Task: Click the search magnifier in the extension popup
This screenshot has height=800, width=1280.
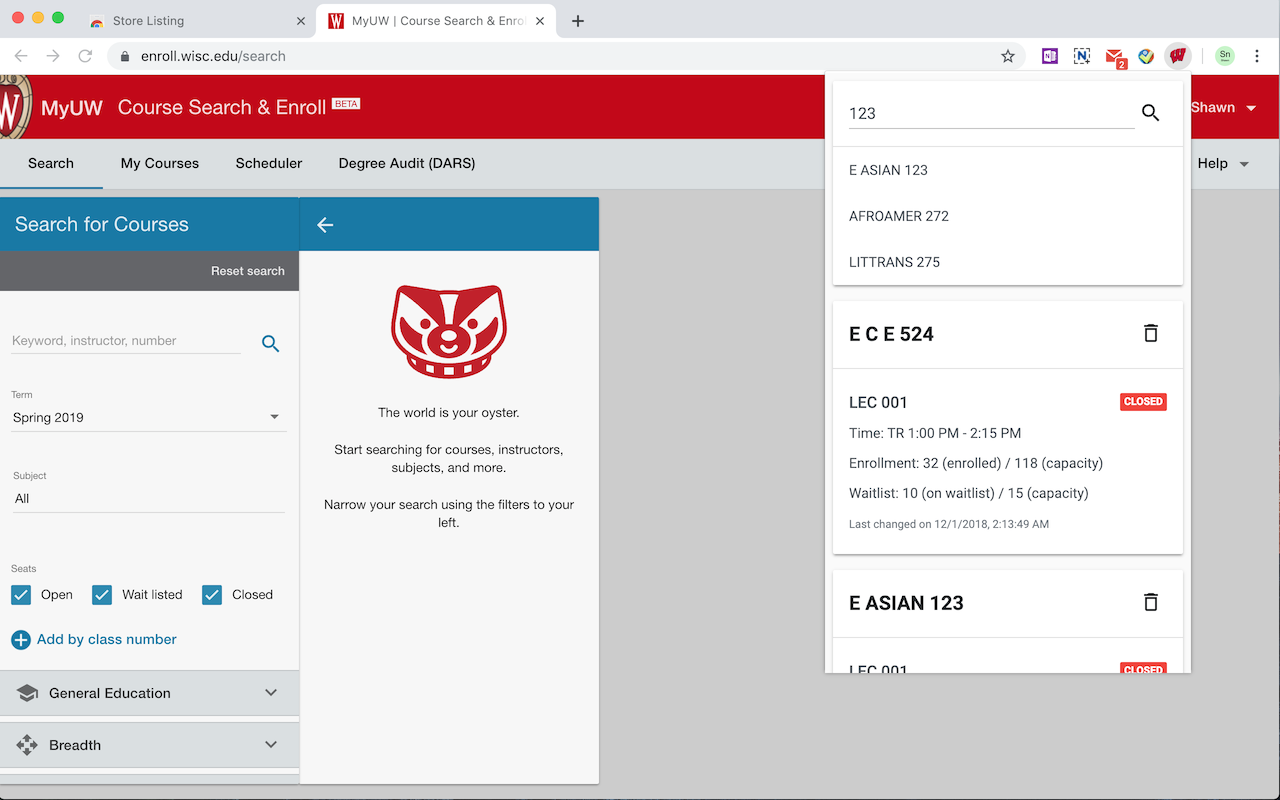Action: pyautogui.click(x=1150, y=113)
